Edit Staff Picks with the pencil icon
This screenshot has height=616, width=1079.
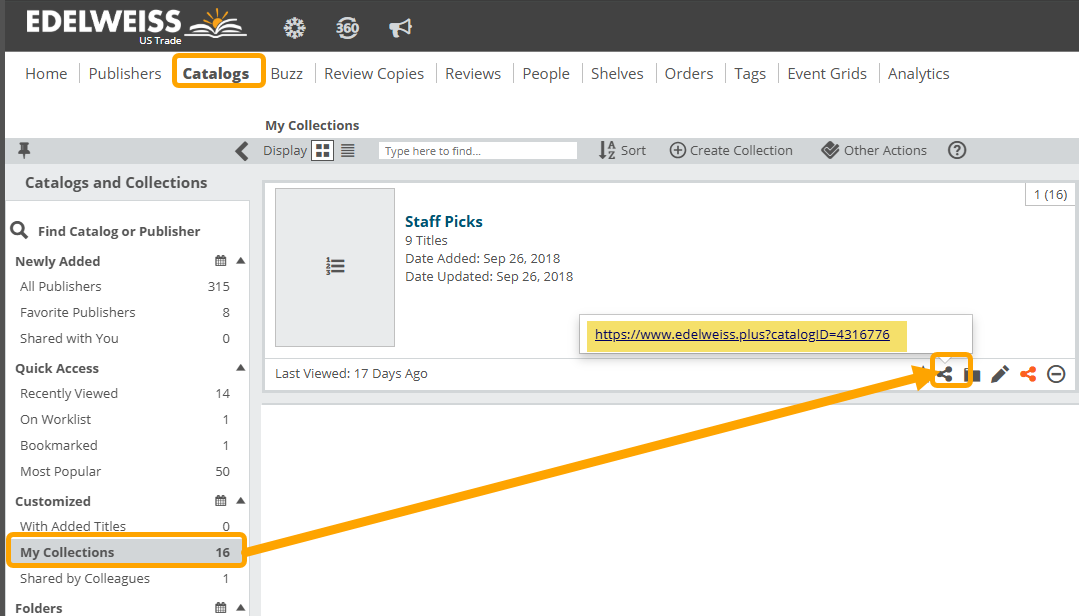click(999, 374)
